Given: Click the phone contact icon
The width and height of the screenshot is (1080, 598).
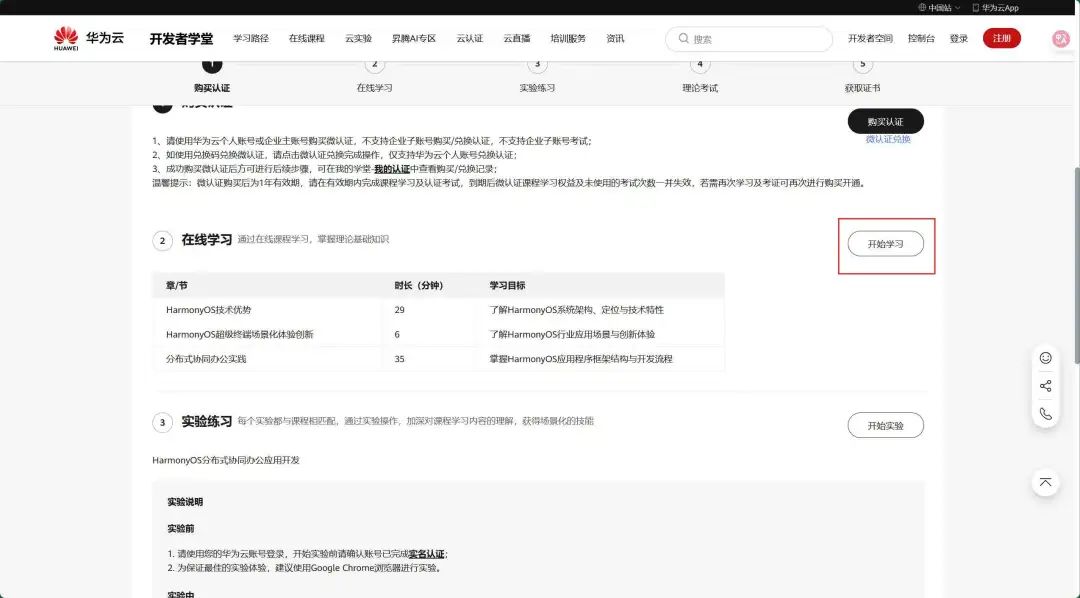Looking at the screenshot, I should tap(1046, 413).
